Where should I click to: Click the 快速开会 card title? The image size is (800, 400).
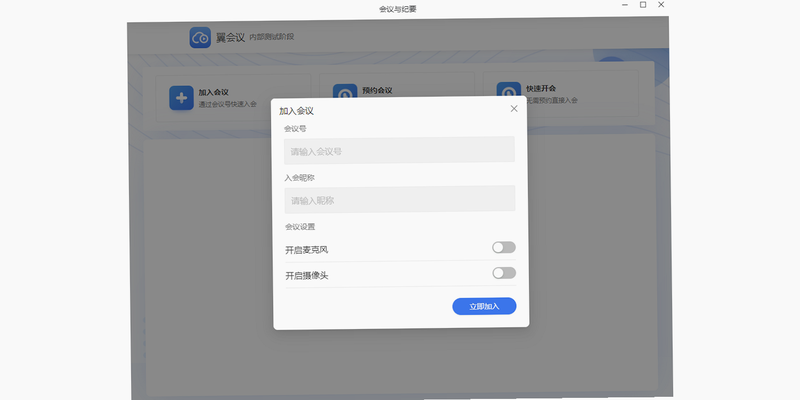click(x=541, y=89)
